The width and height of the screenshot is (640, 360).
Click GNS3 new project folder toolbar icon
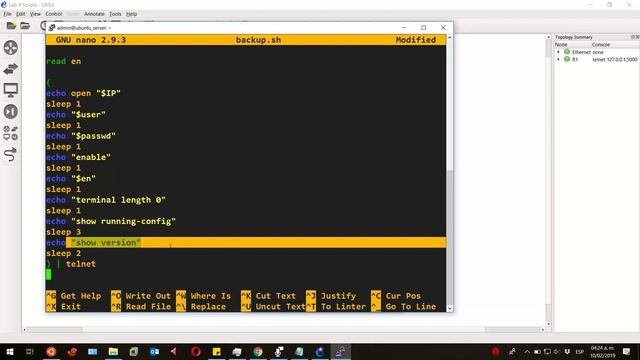click(11, 26)
